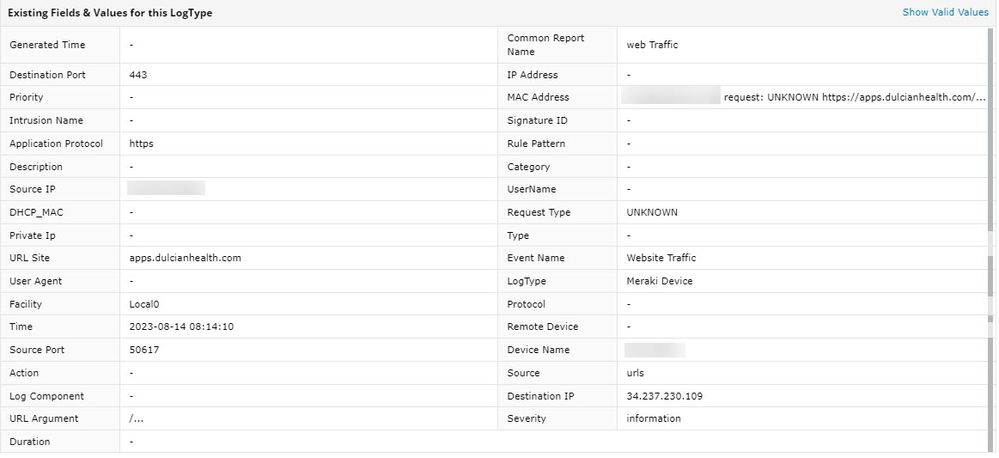Click the Application Protocol value https
Image resolution: width=999 pixels, height=458 pixels.
click(141, 144)
